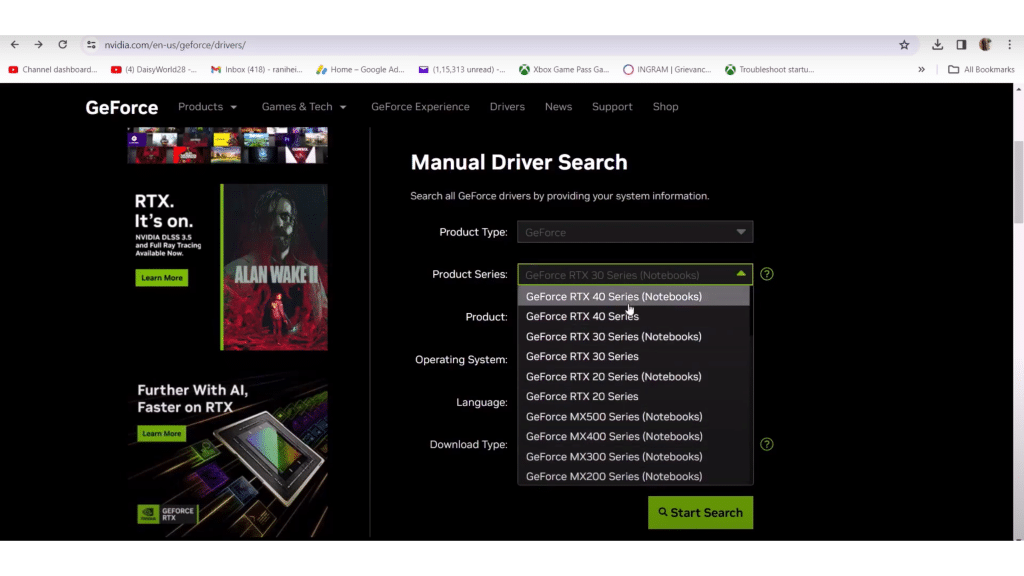The image size is (1024, 576).
Task: Select GeForce RTX 30 Series (Notebooks)
Action: click(633, 336)
